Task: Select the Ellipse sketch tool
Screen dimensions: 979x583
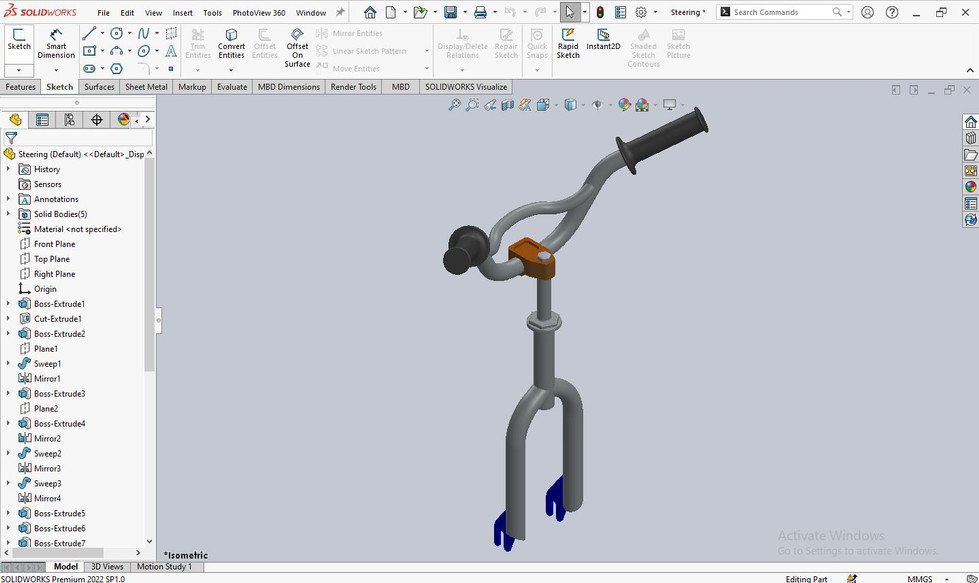Action: point(144,51)
